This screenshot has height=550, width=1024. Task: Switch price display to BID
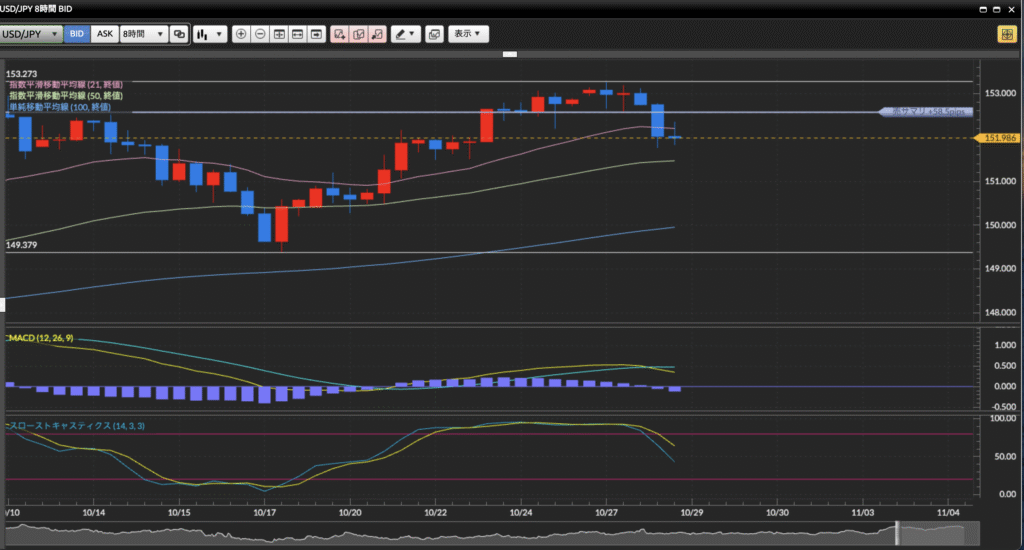77,34
